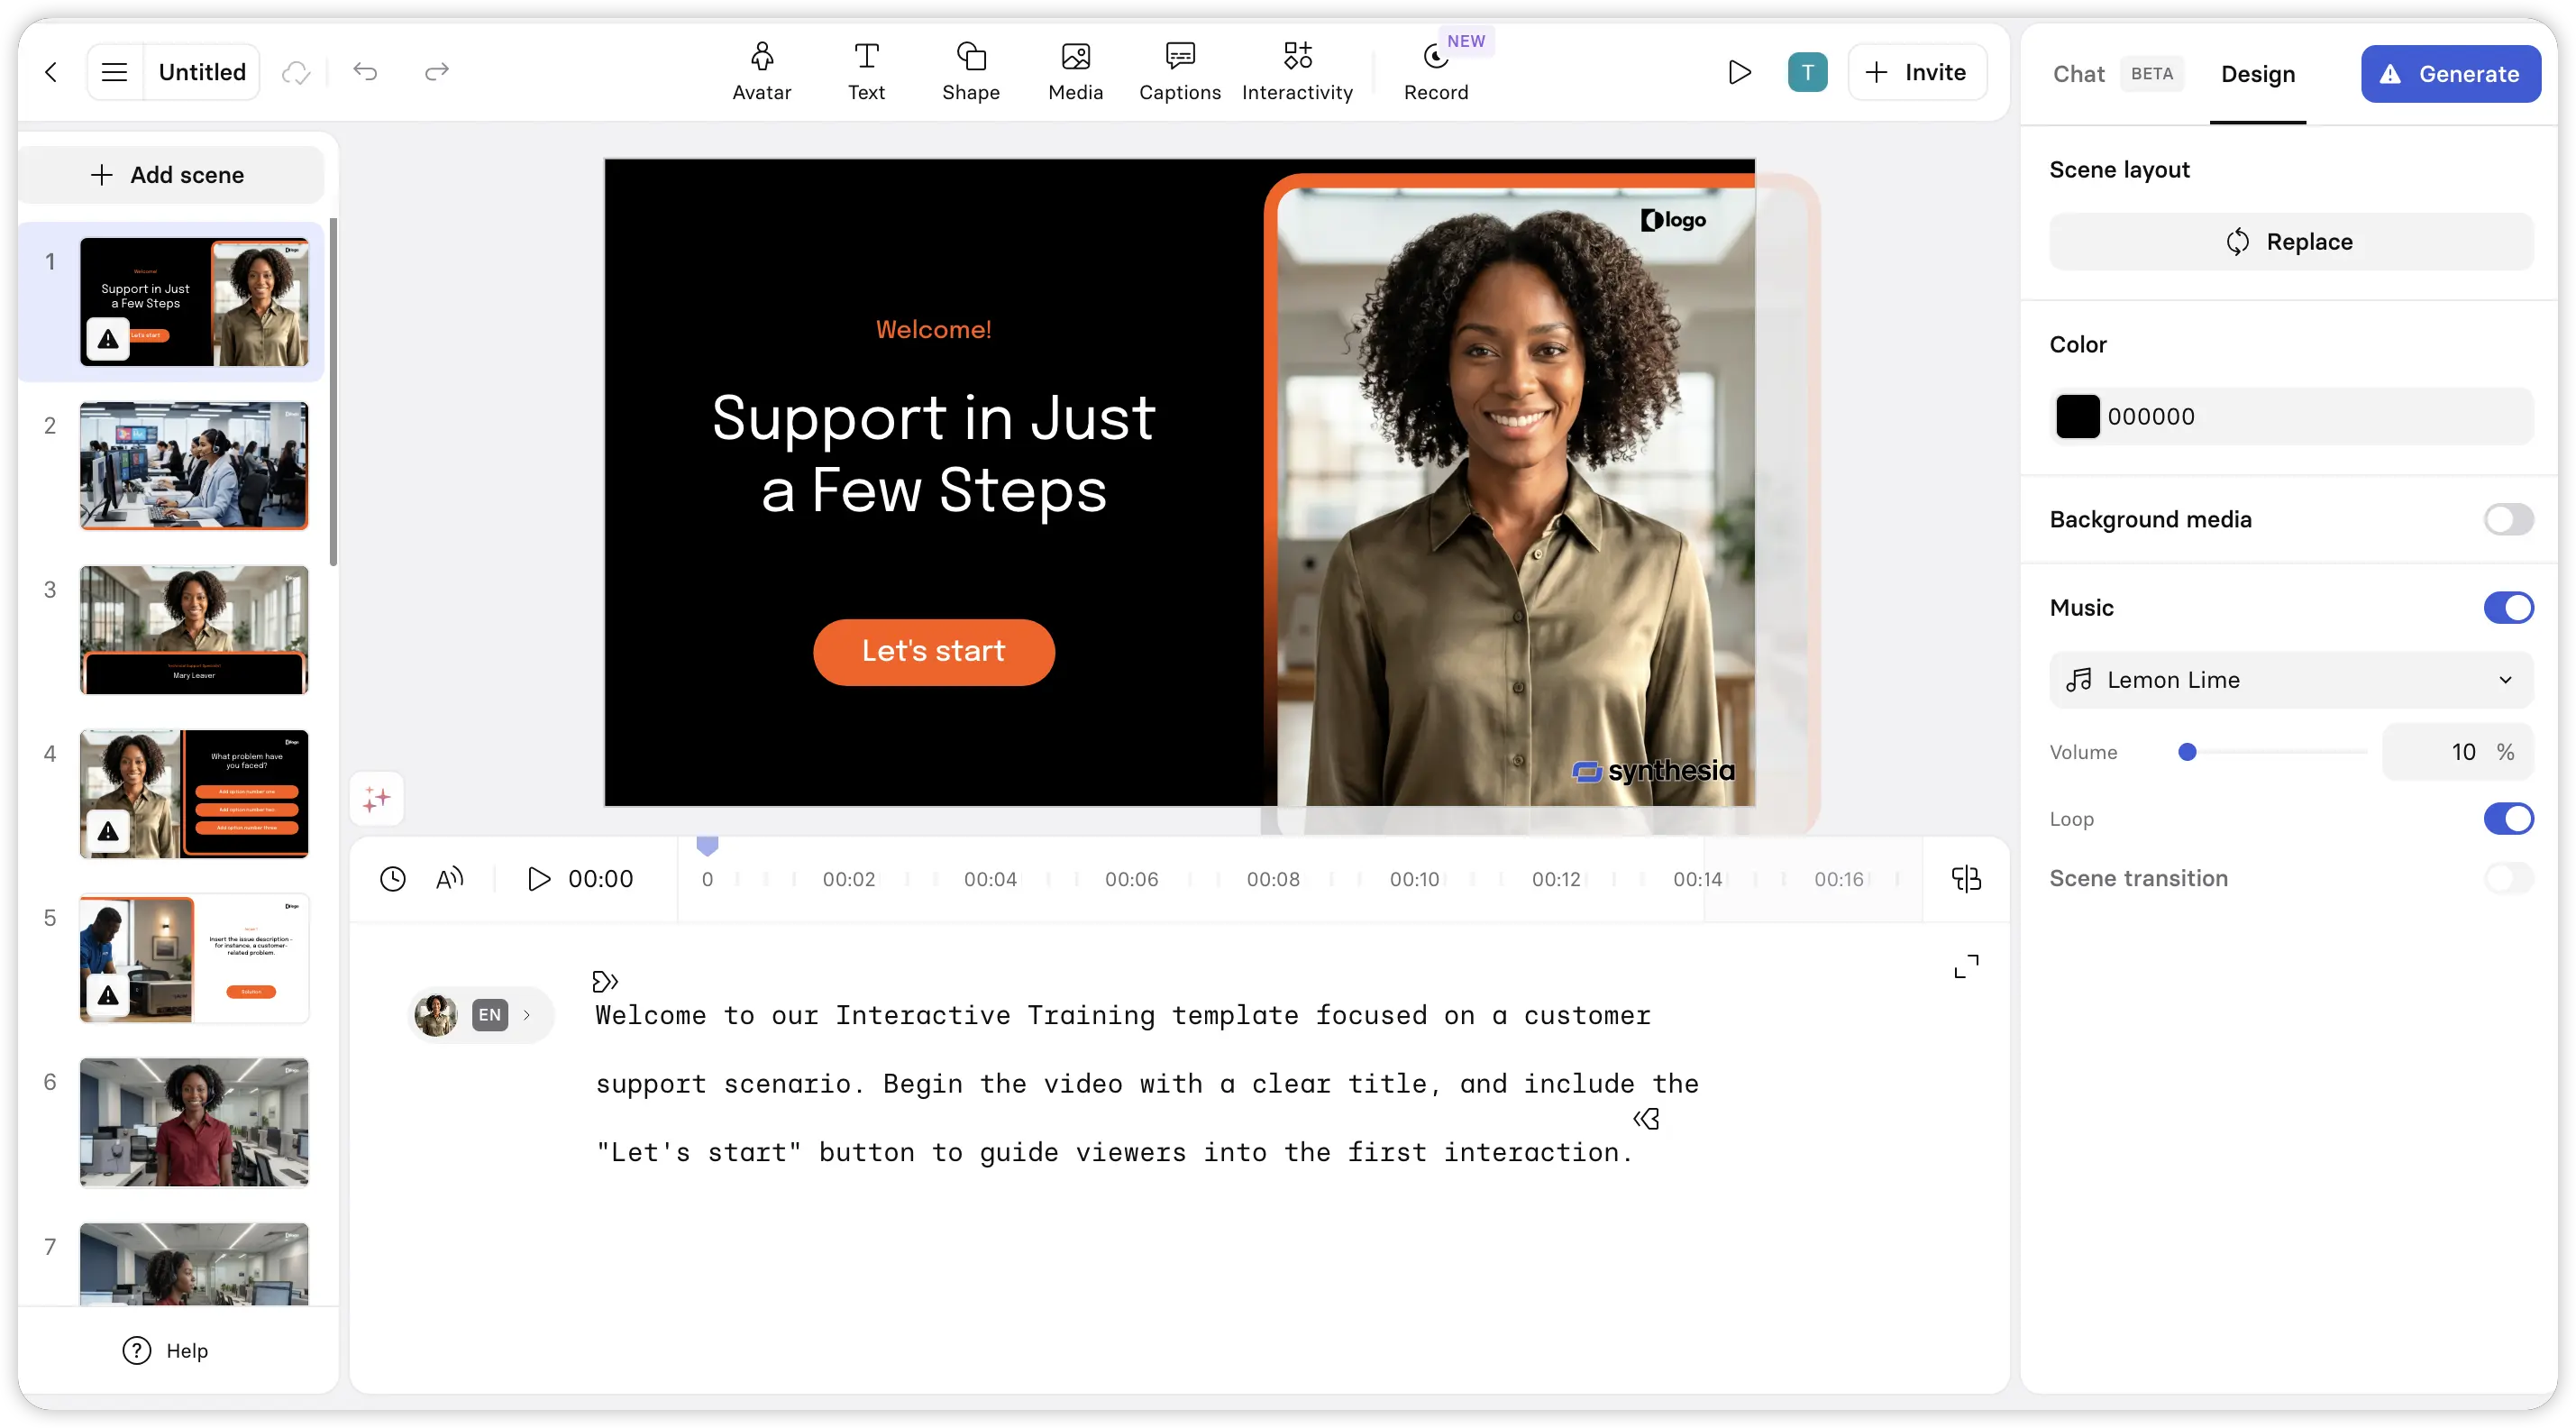This screenshot has height=1428, width=2576.
Task: Click the Generate button
Action: pyautogui.click(x=2450, y=74)
